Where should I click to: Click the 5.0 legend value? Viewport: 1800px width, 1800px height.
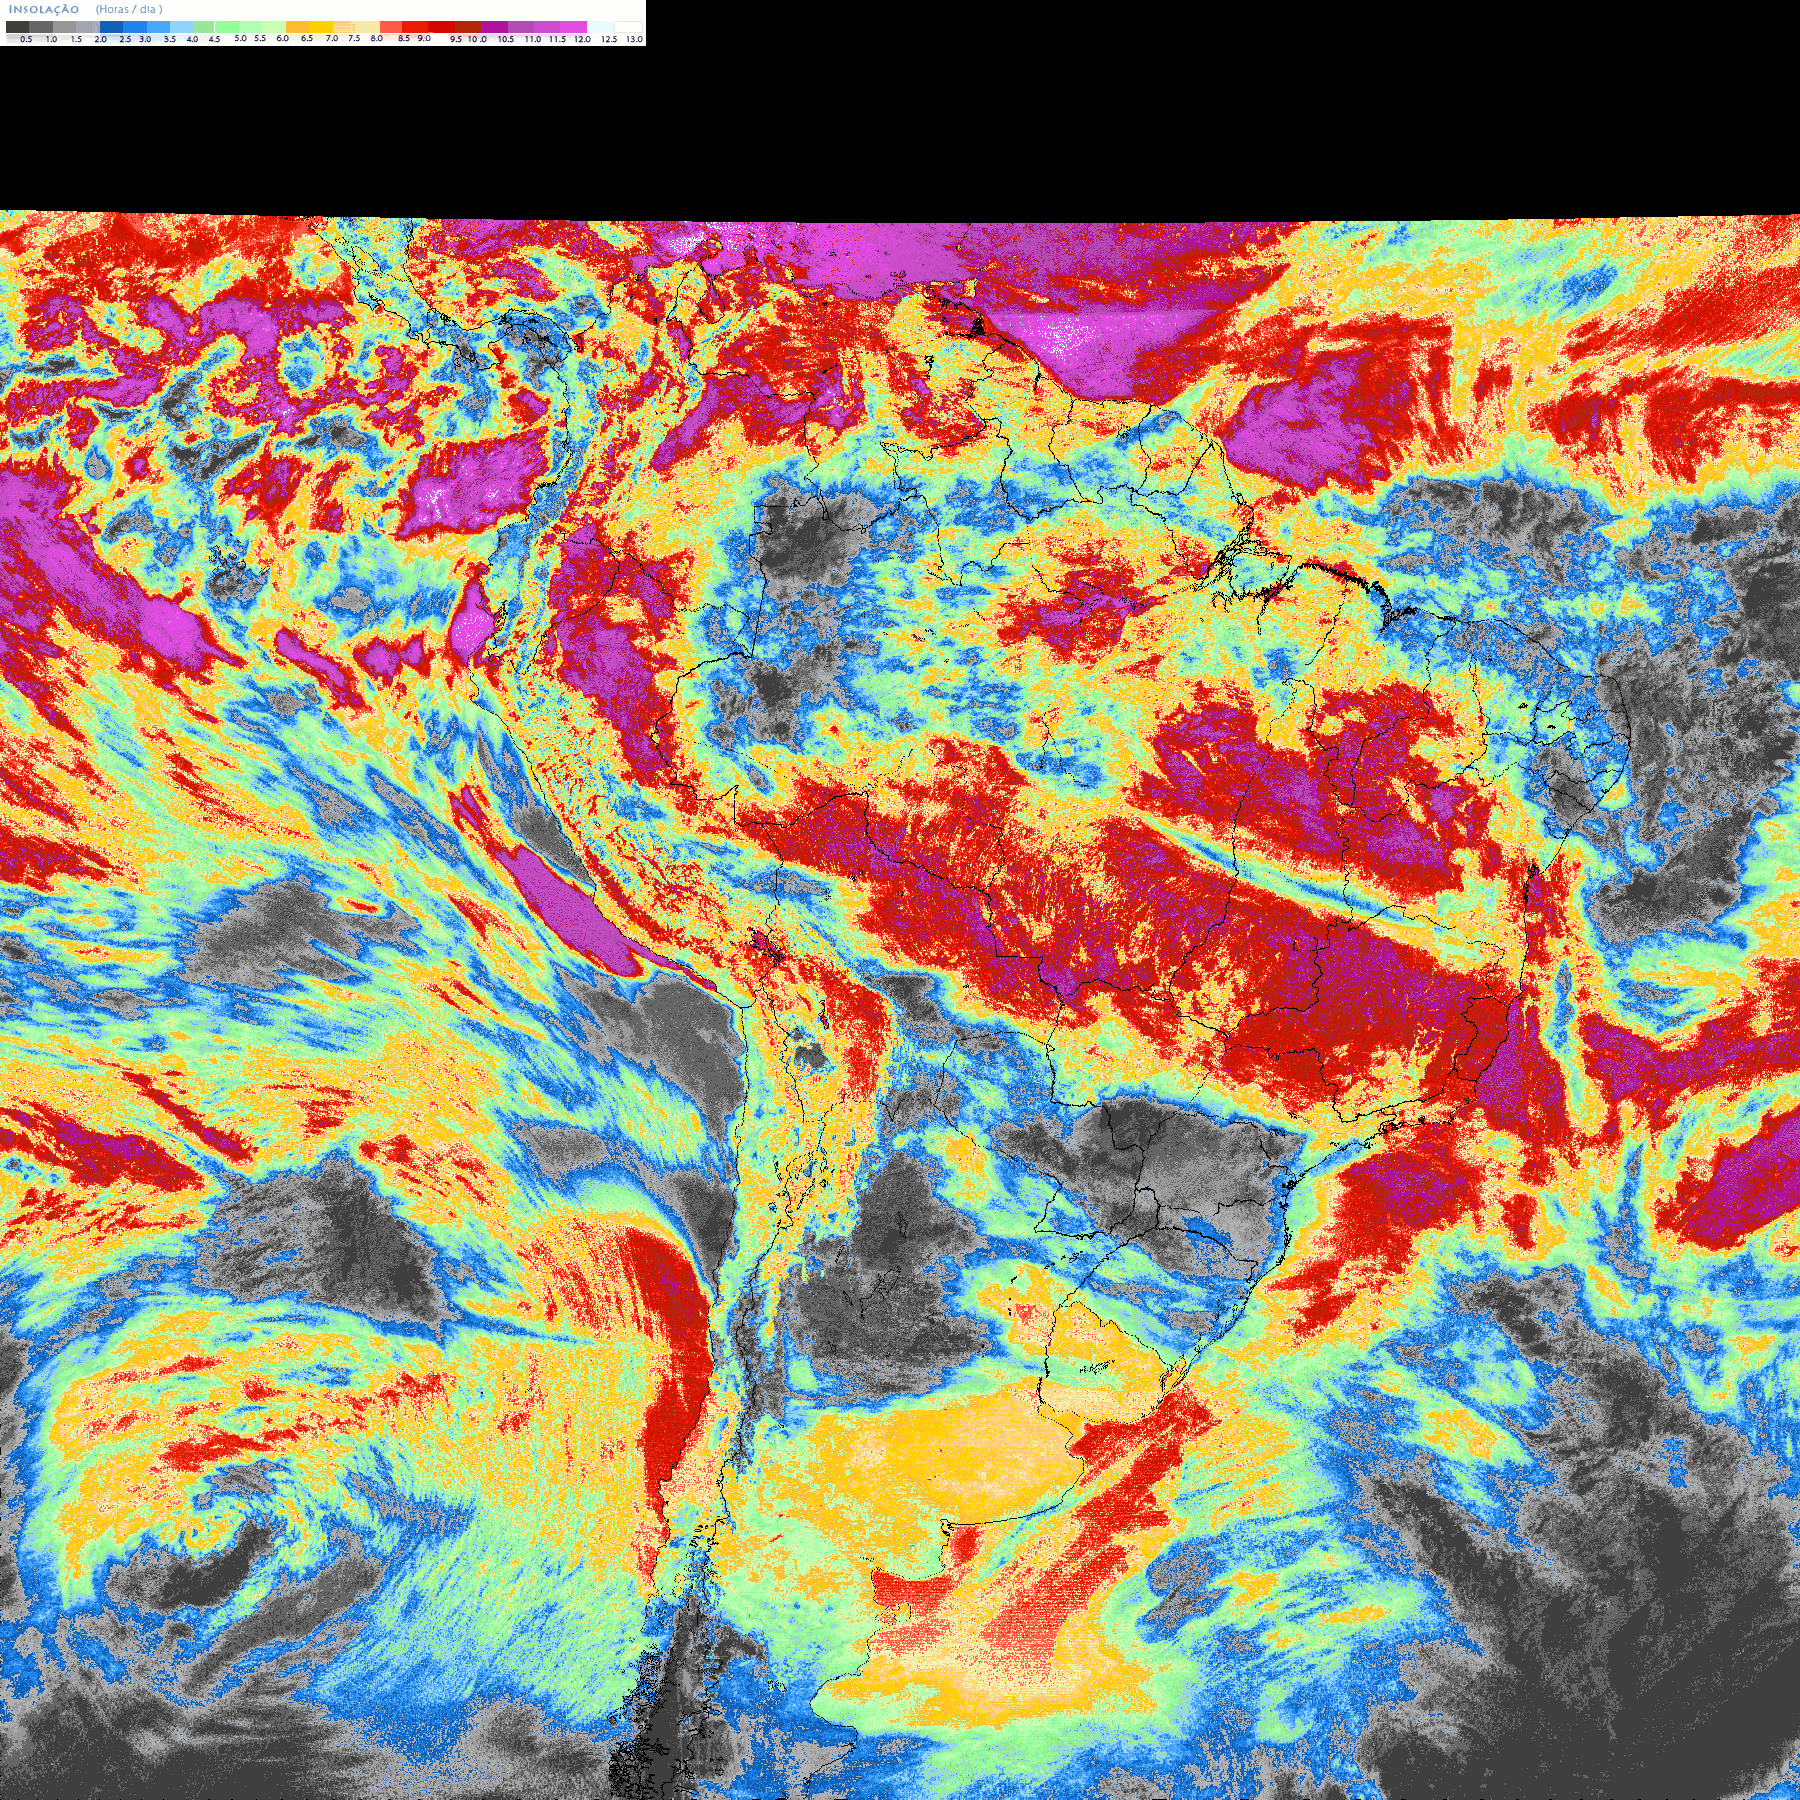point(240,38)
